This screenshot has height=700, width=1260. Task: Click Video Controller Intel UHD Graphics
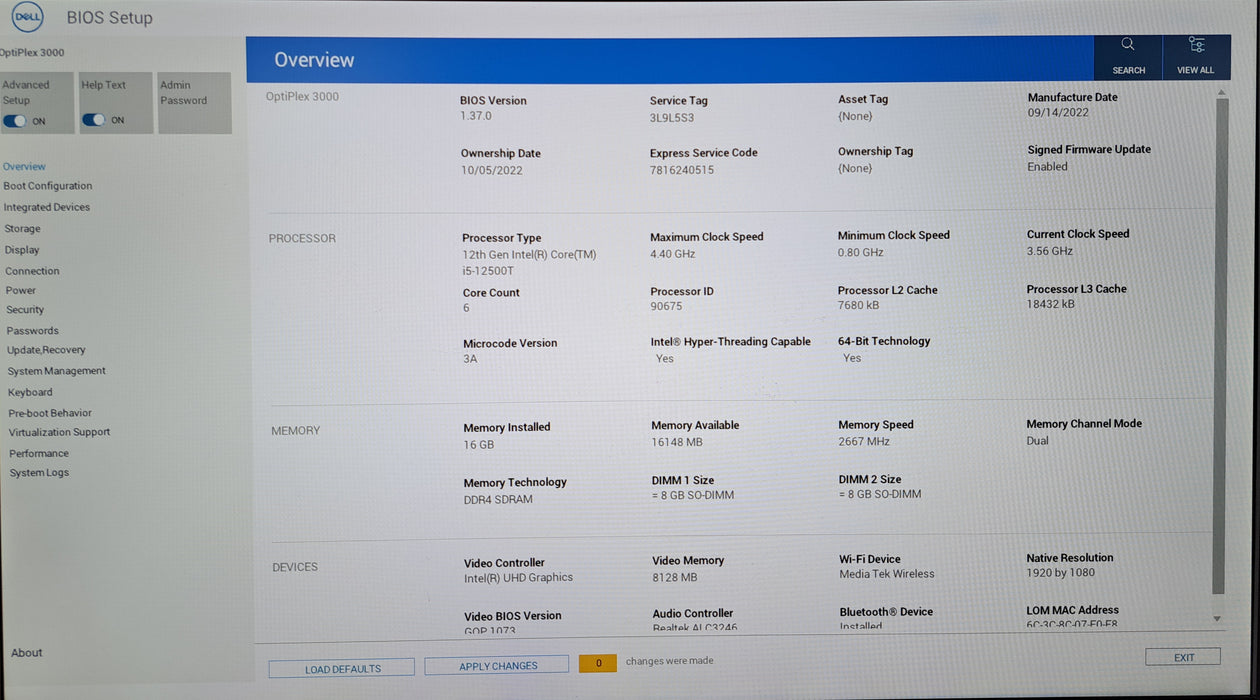(518, 578)
